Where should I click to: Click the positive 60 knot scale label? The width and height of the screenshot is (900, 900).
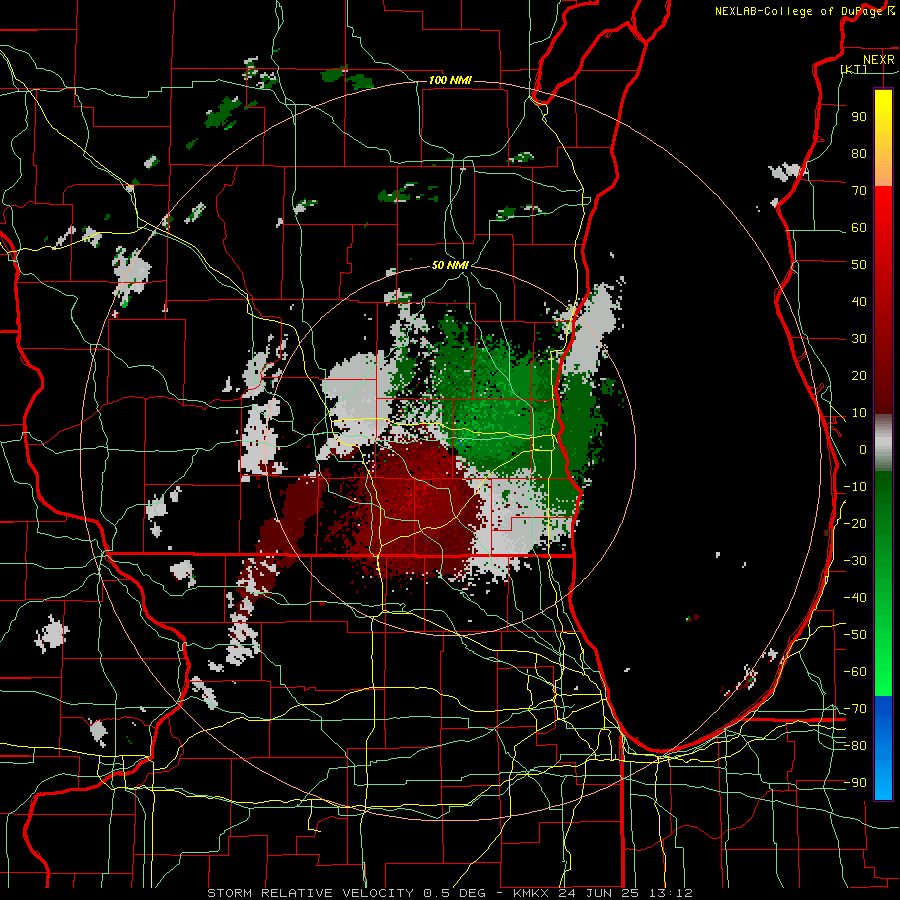[x=859, y=227]
